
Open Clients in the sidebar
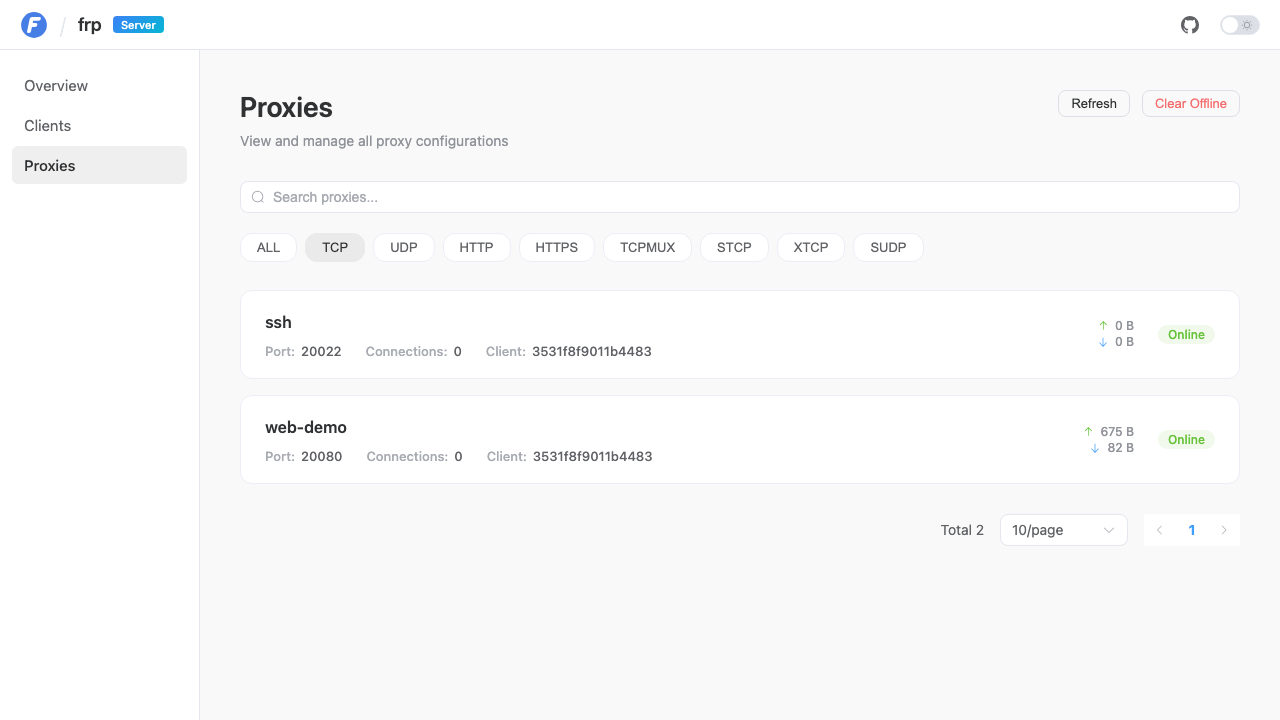(x=99, y=126)
